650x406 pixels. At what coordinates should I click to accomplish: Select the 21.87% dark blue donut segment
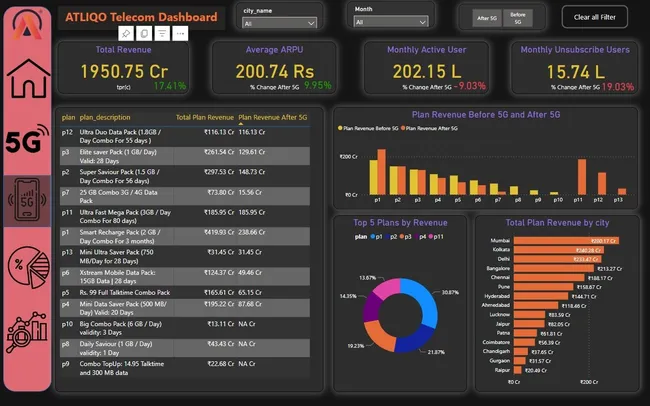415,340
